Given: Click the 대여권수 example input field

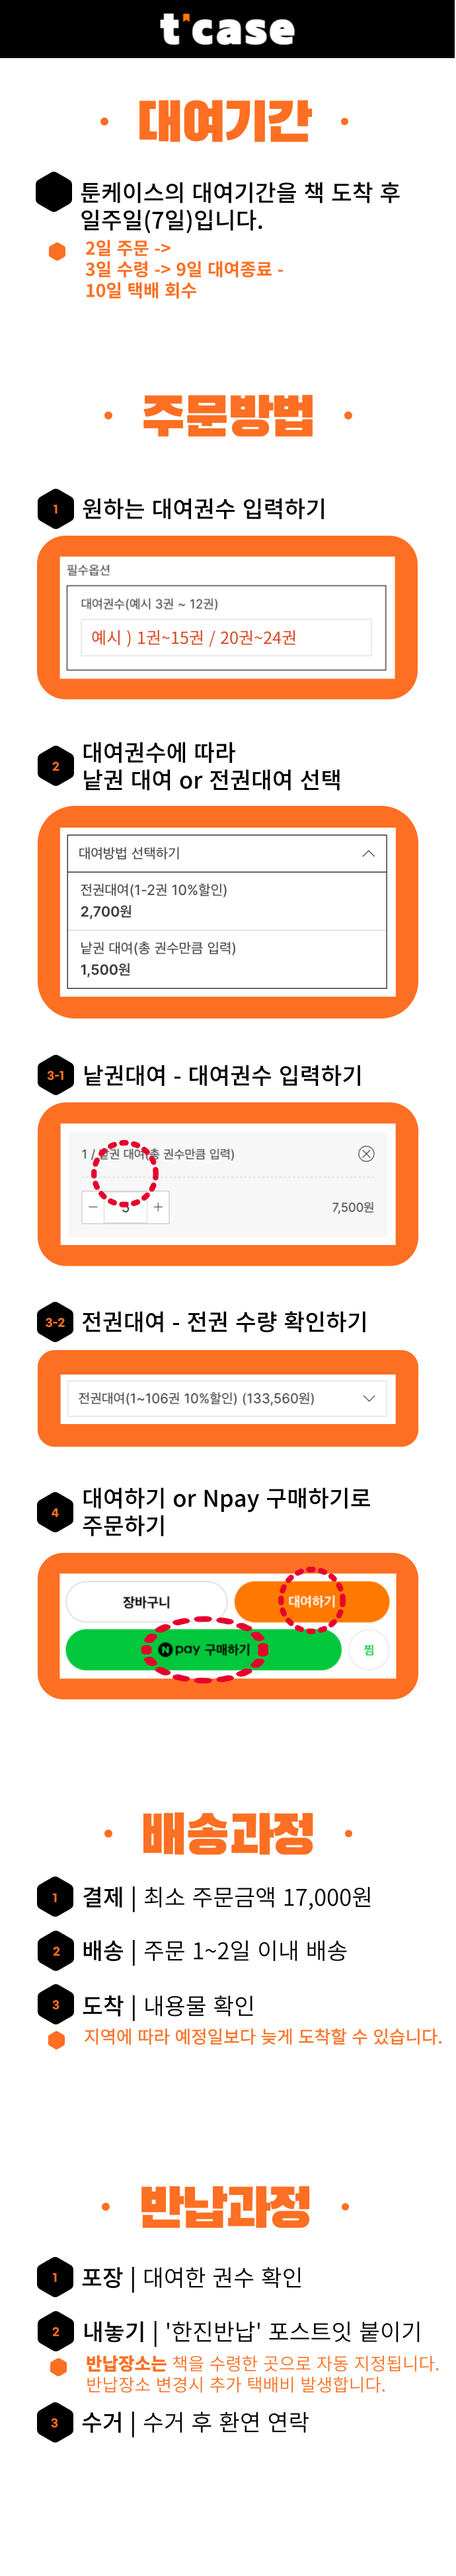Looking at the screenshot, I should click(x=226, y=637).
